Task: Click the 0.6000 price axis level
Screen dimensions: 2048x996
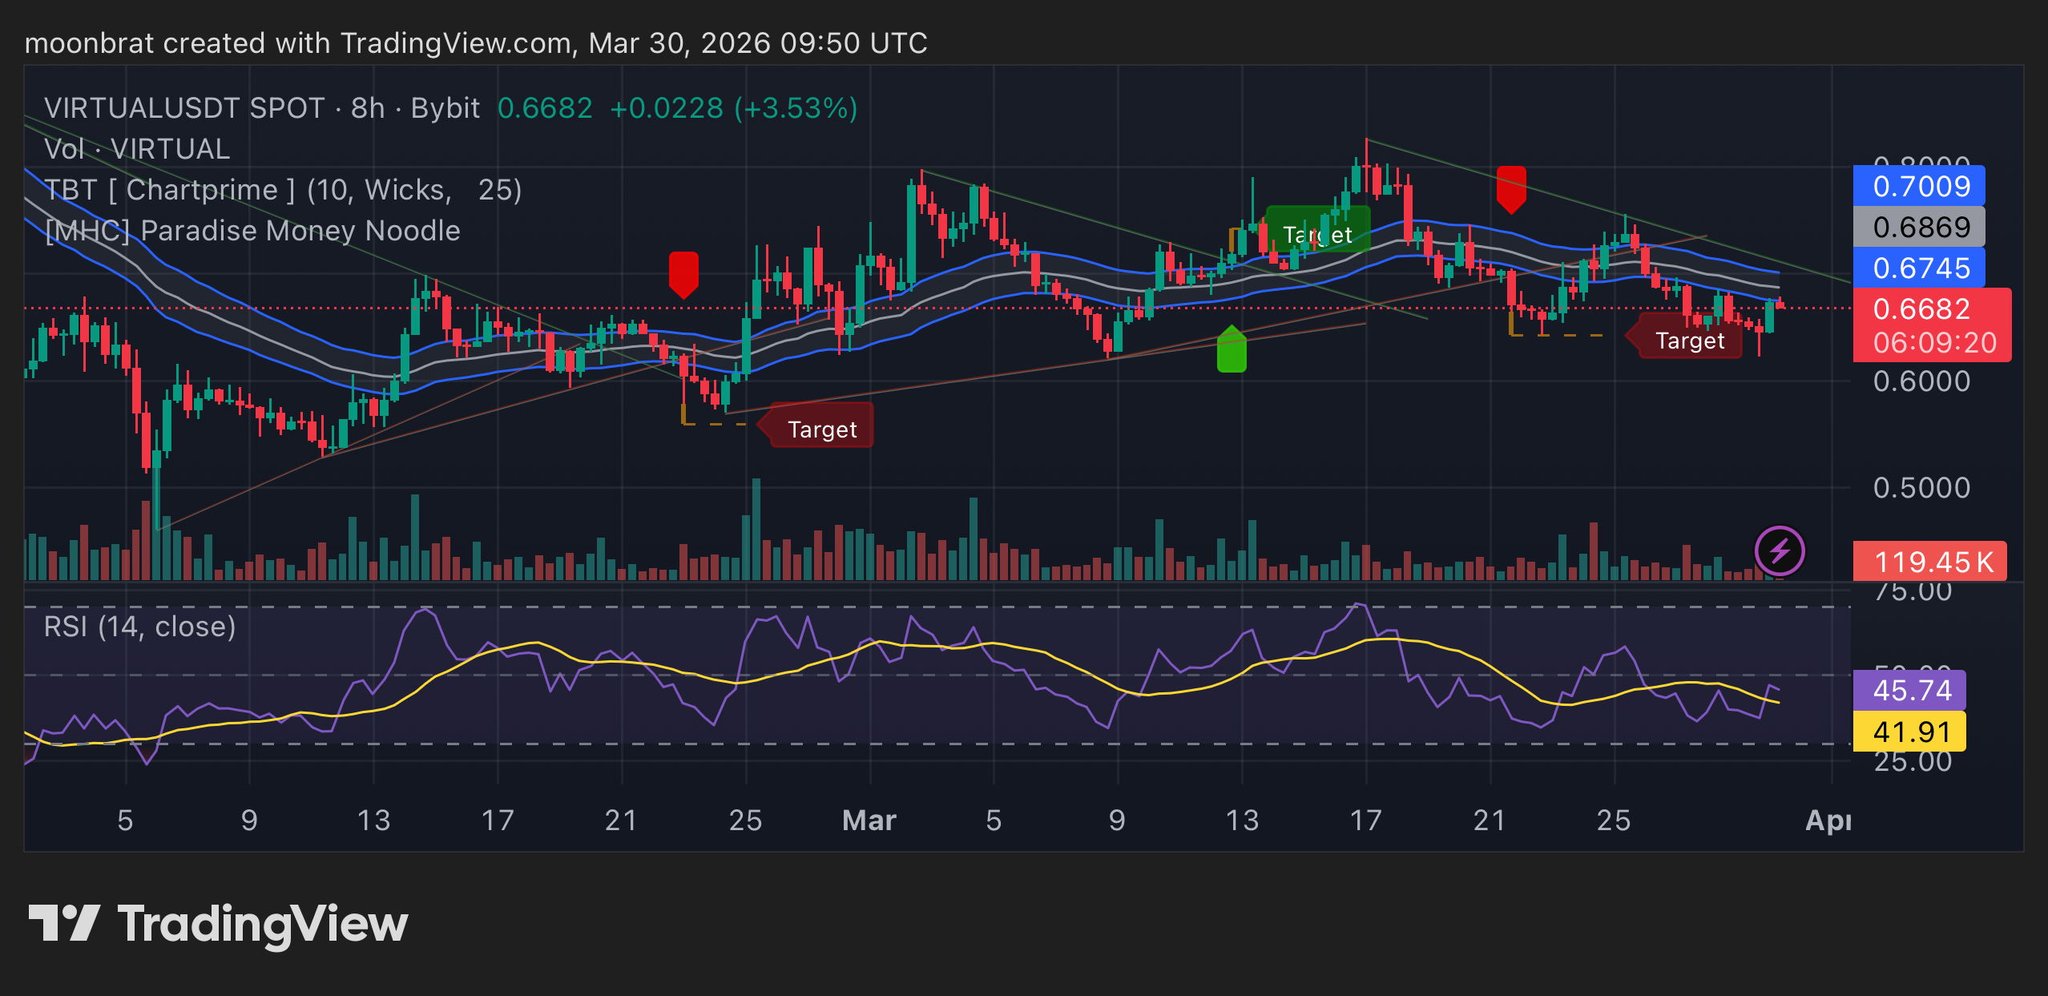Action: tap(1921, 381)
